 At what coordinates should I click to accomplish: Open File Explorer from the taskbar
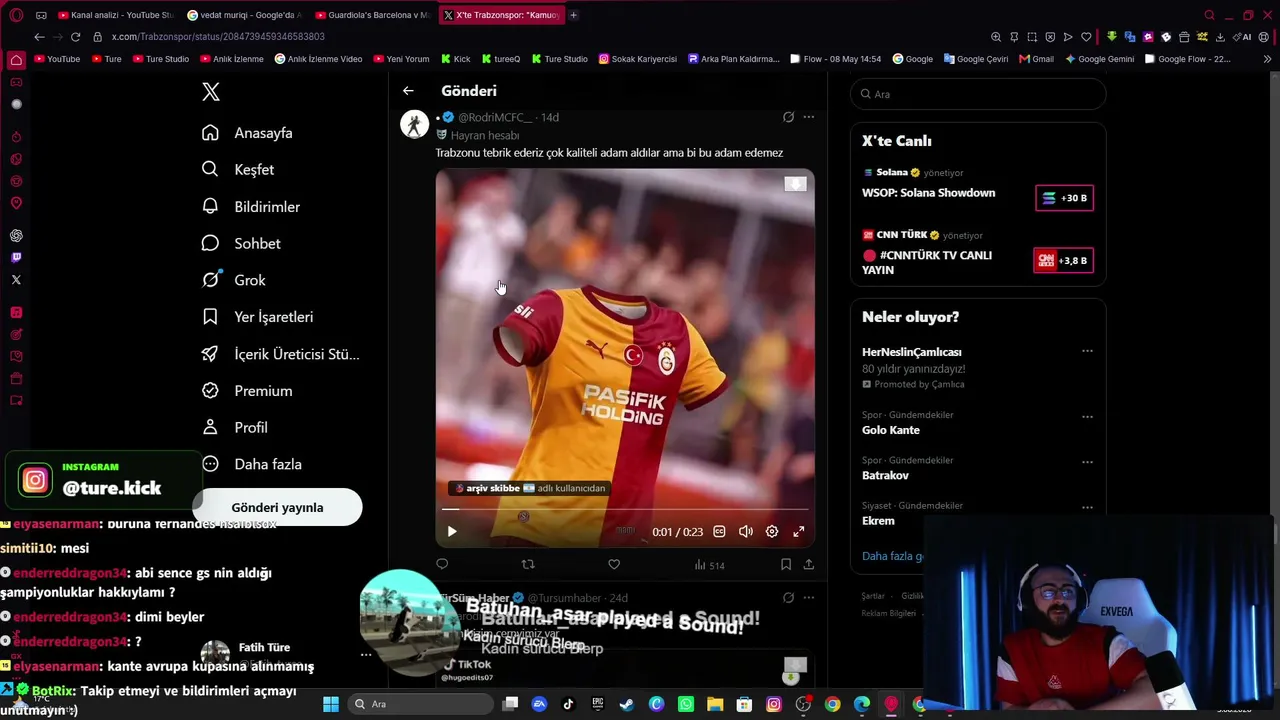(x=715, y=704)
